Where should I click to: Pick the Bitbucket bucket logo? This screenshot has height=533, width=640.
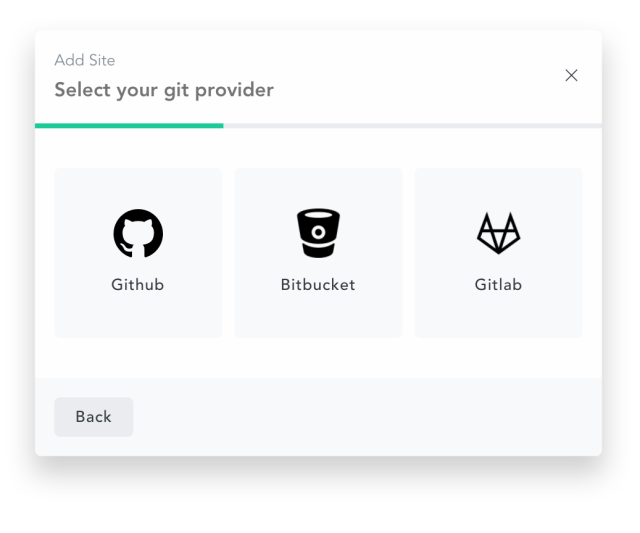coord(318,233)
